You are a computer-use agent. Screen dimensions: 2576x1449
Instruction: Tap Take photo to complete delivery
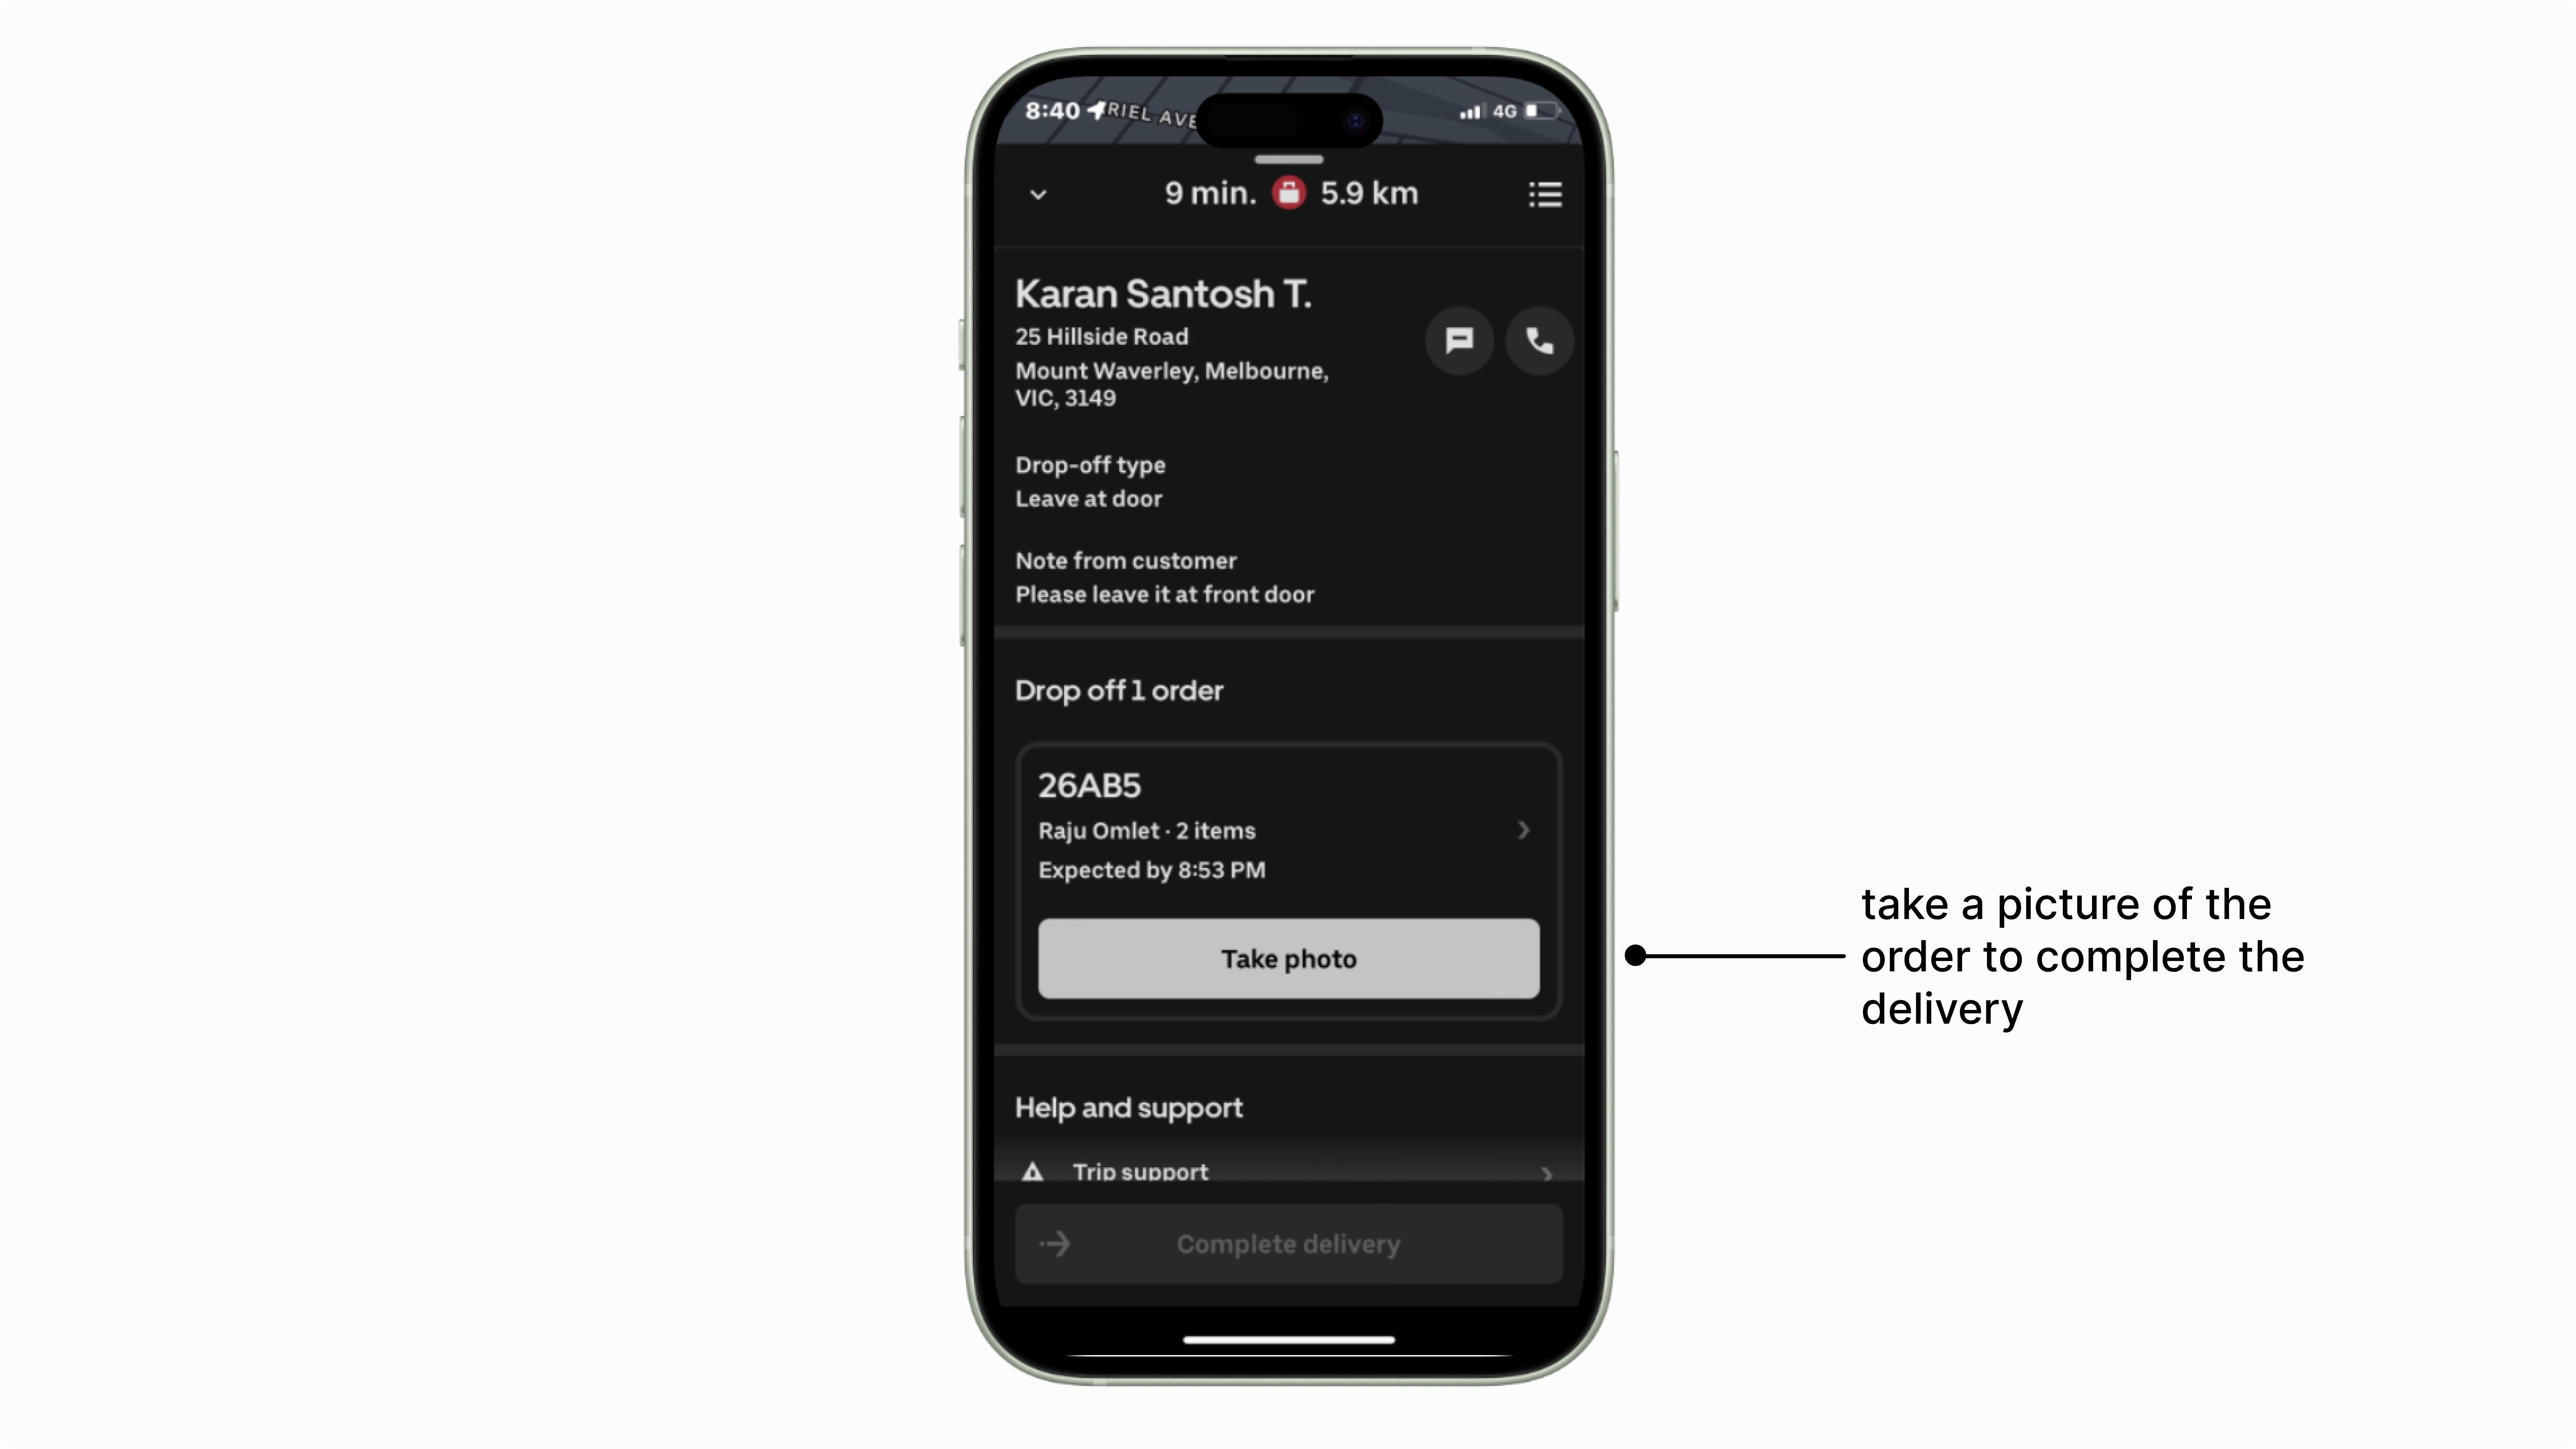click(1288, 957)
